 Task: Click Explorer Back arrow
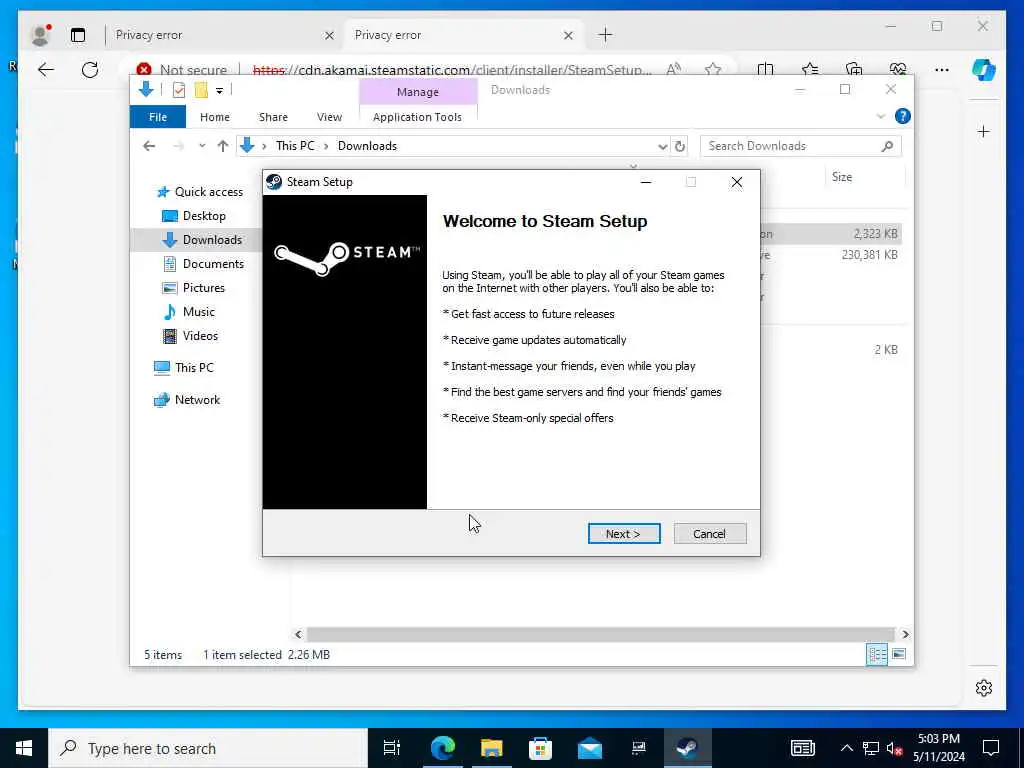pos(149,146)
